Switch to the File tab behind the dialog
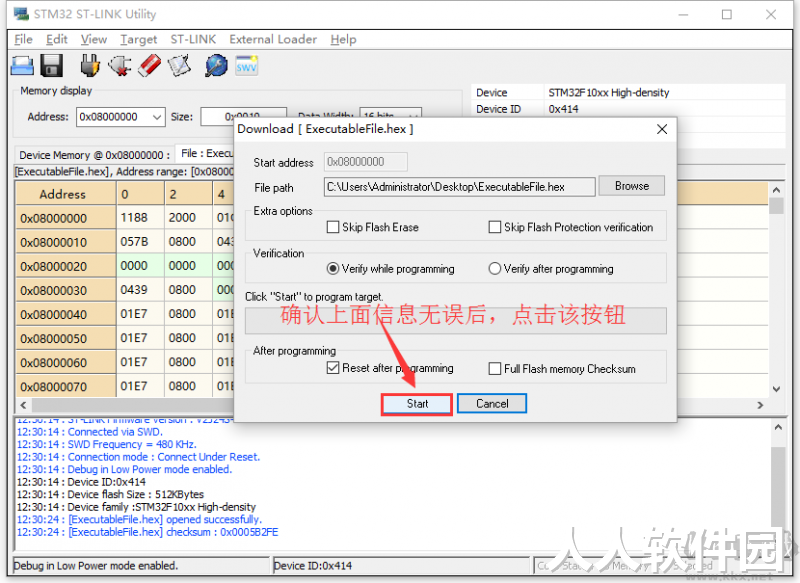800x583 pixels. click(x=206, y=154)
